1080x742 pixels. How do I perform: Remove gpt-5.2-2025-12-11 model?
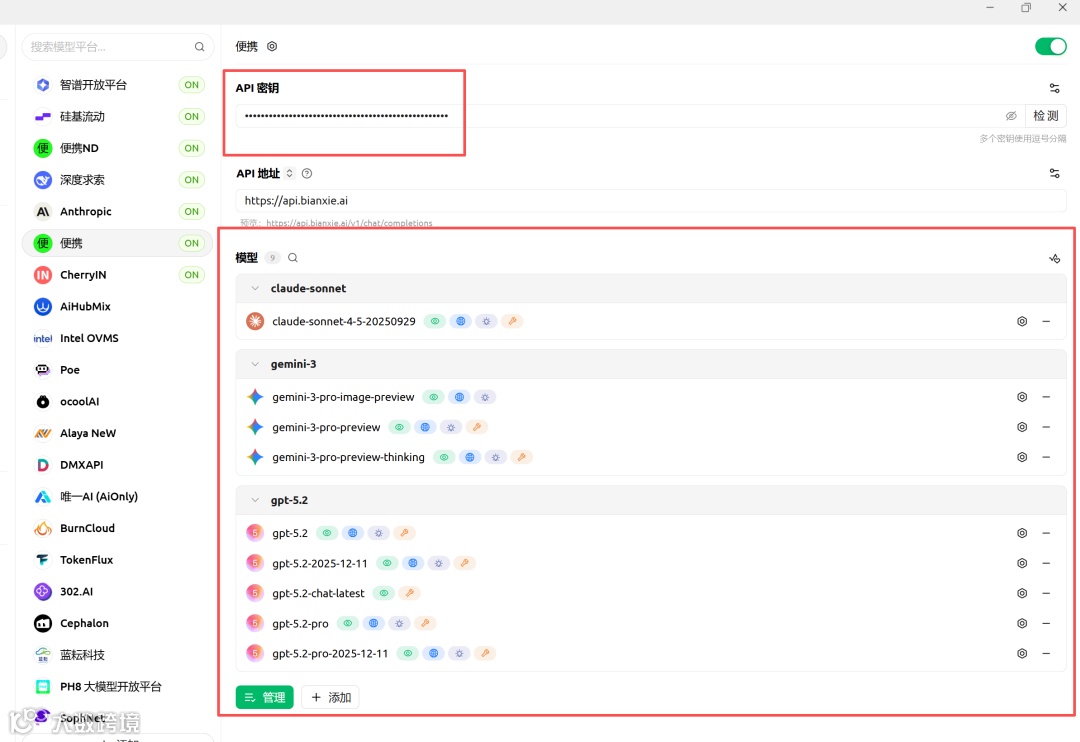(x=1046, y=563)
